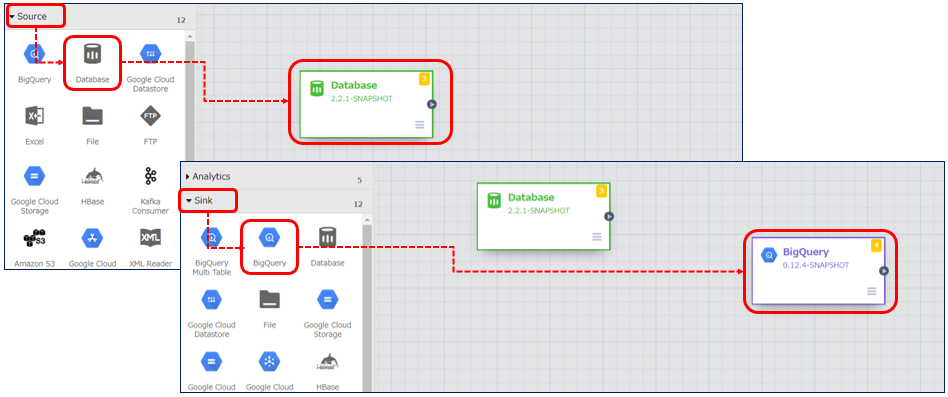
Task: Select the Excel source plugin icon
Action: pos(34,116)
